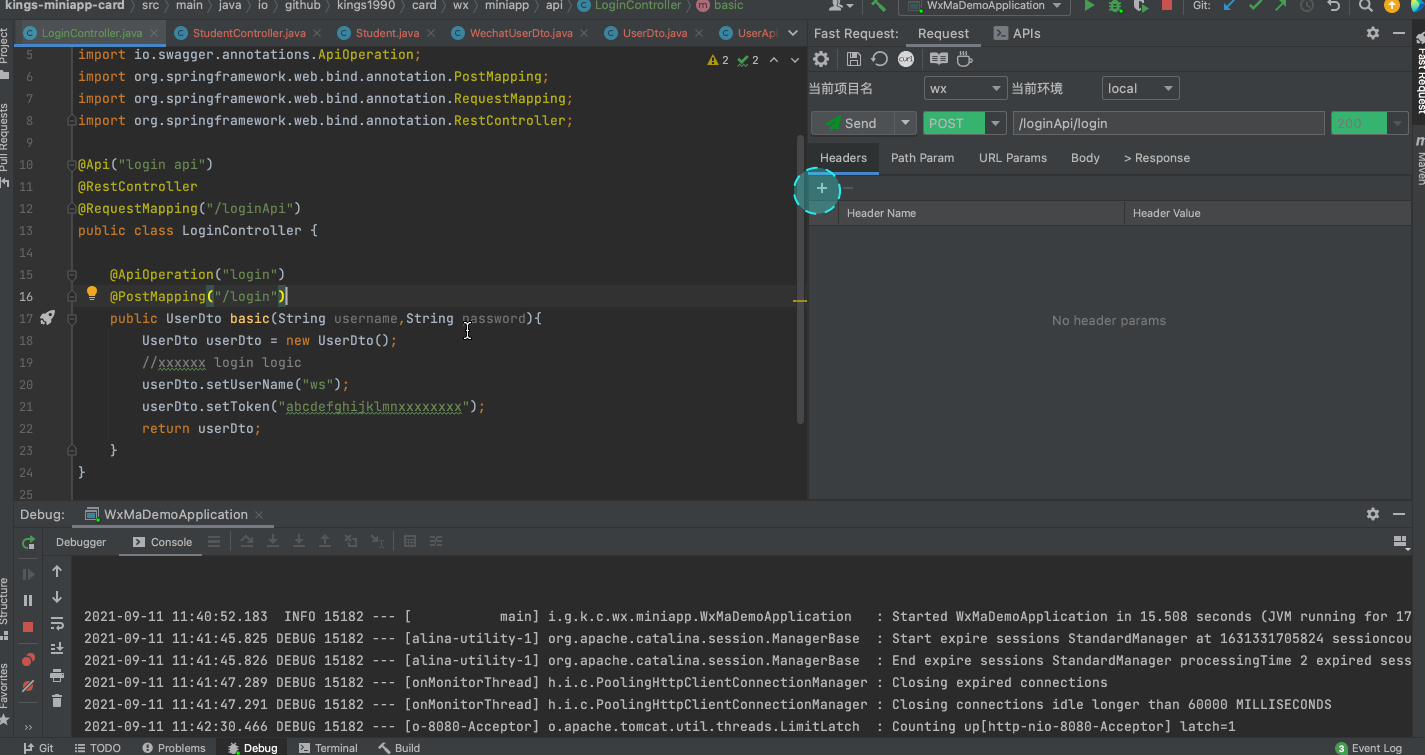Click the curl icon in Fast Request toolbar
The image size is (1425, 755).
point(906,60)
